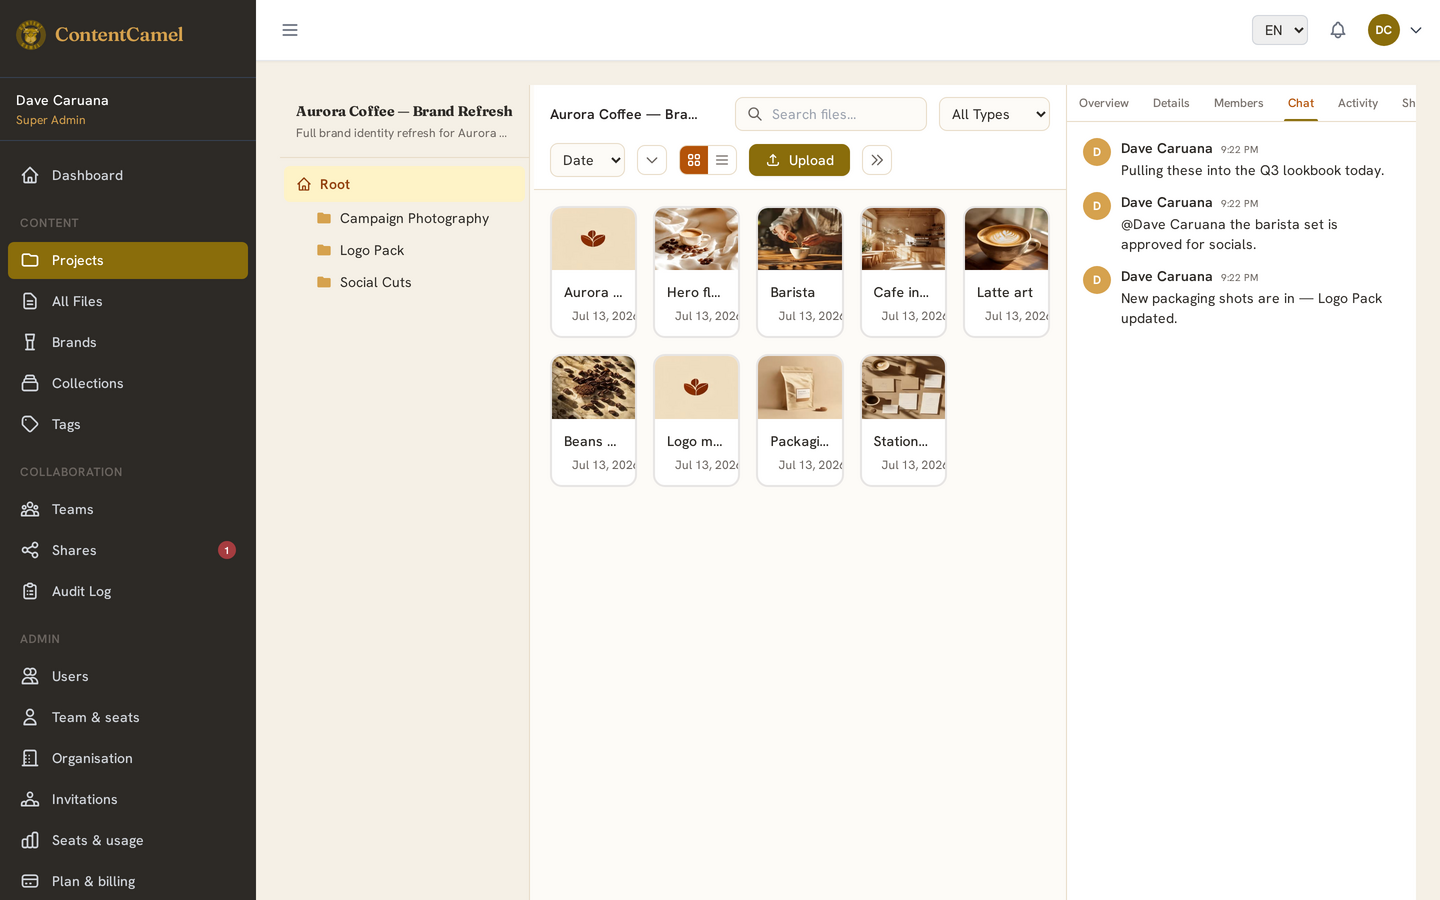Open Team & seats page
The width and height of the screenshot is (1440, 900).
click(128, 717)
